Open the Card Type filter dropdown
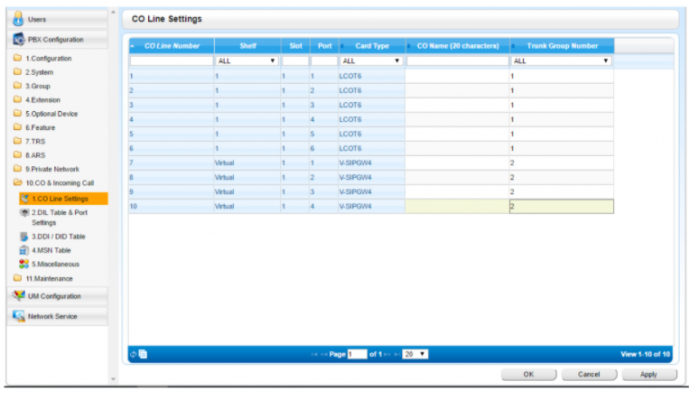The height and width of the screenshot is (400, 699). click(x=371, y=61)
